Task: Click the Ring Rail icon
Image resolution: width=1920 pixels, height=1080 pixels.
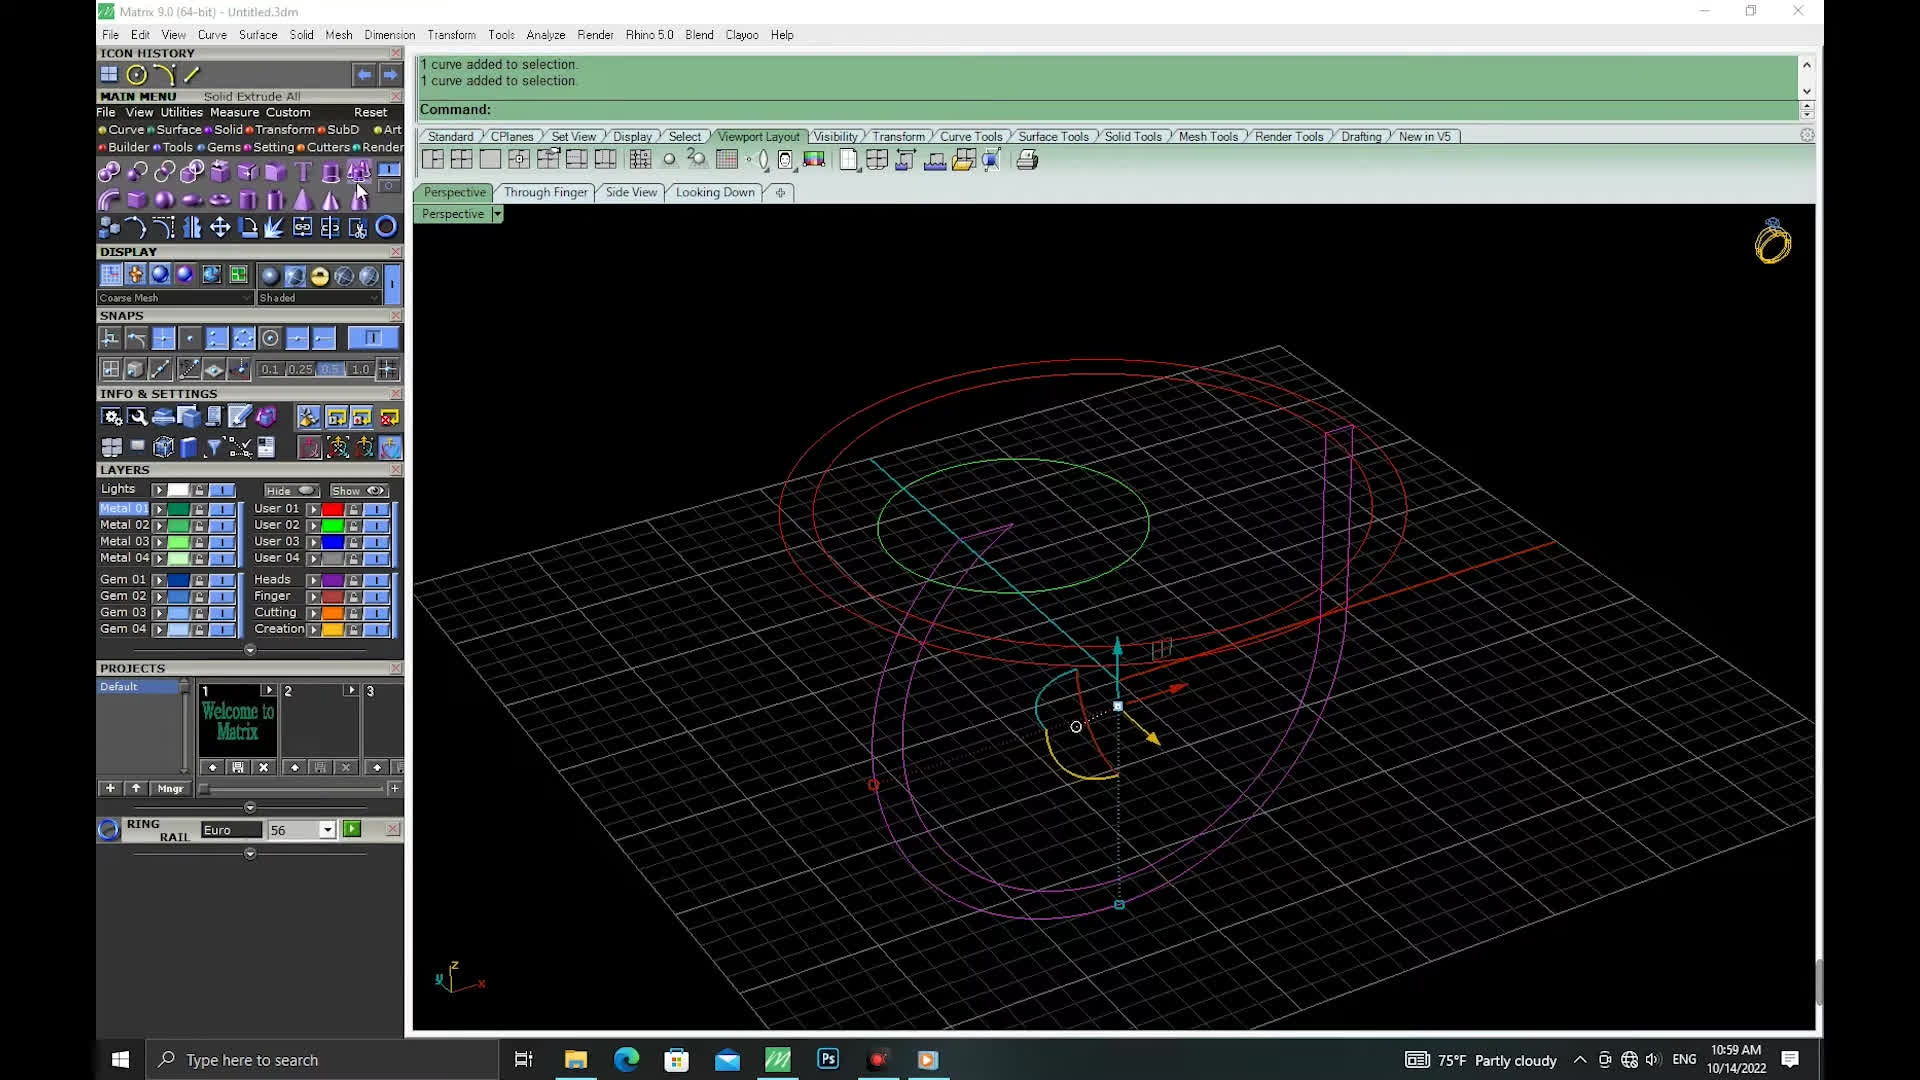Action: 109,830
